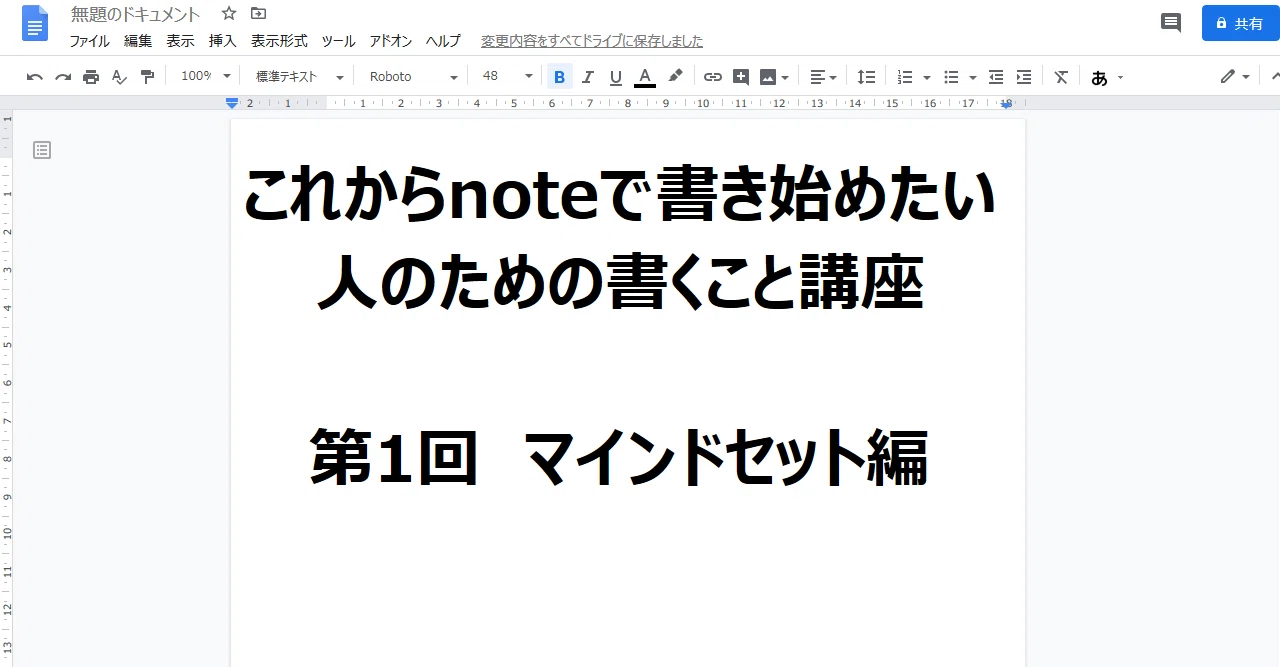
Task: Expand the bulleted list options arrow
Action: (x=973, y=77)
